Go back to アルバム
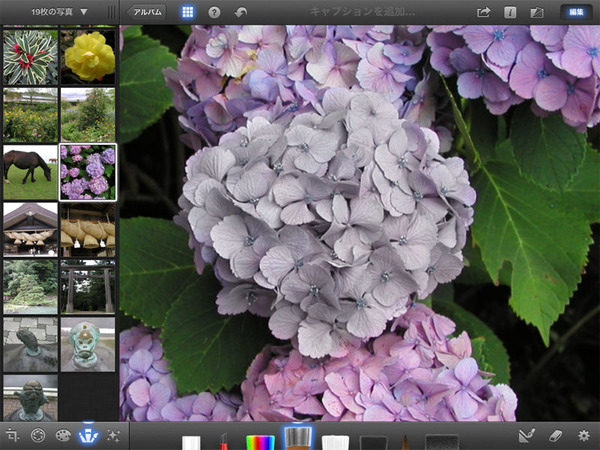 click(x=147, y=12)
